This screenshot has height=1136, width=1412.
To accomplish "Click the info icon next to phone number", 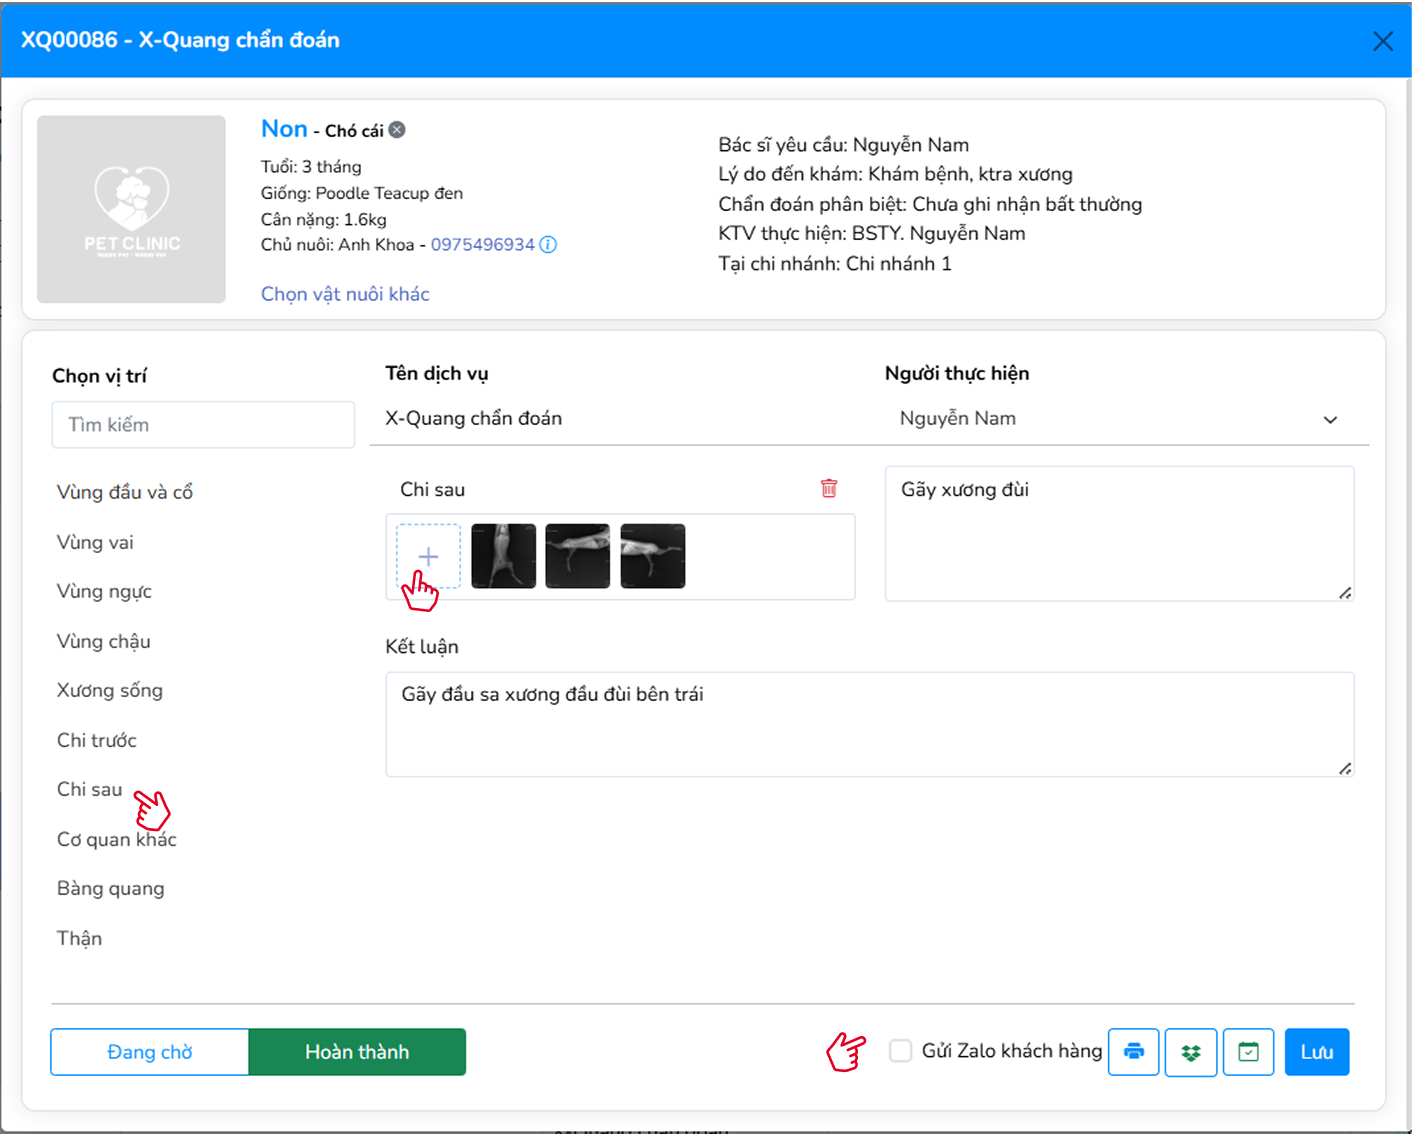I will (x=548, y=245).
